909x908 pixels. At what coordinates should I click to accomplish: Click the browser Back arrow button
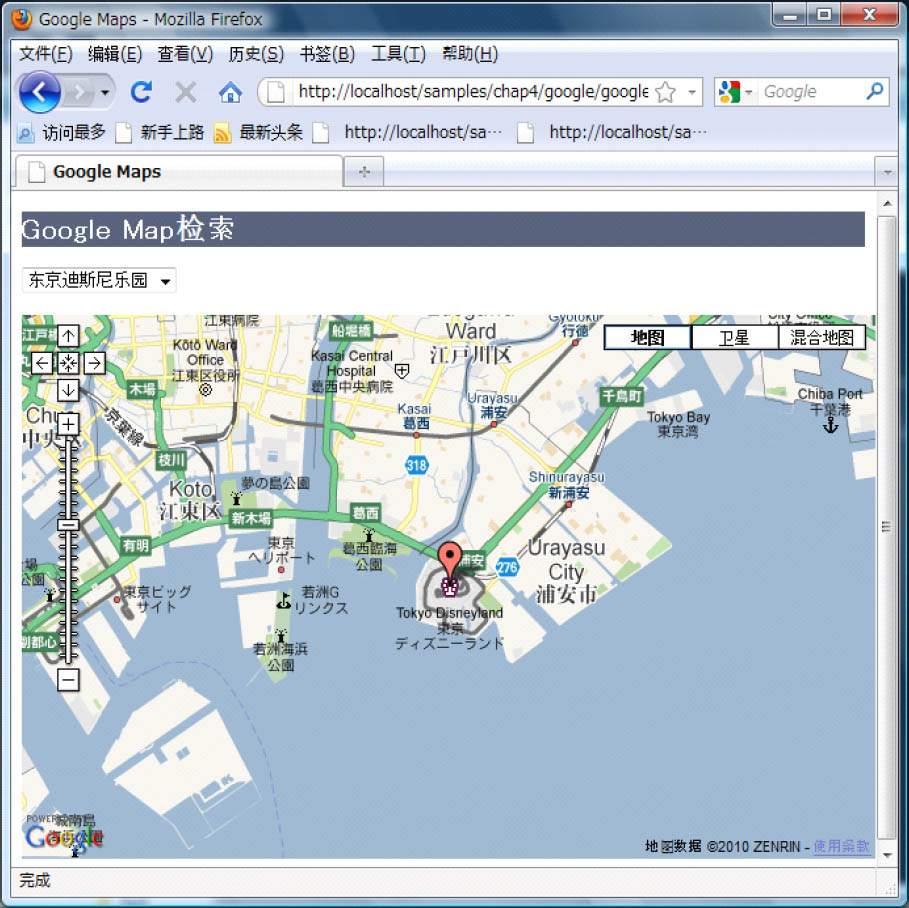click(39, 92)
